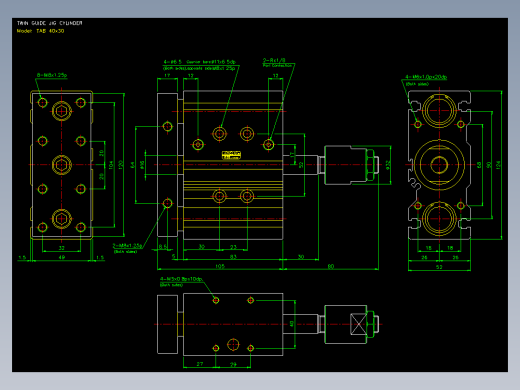
Task: Pick the 29 dimension value
Action: tap(233, 364)
